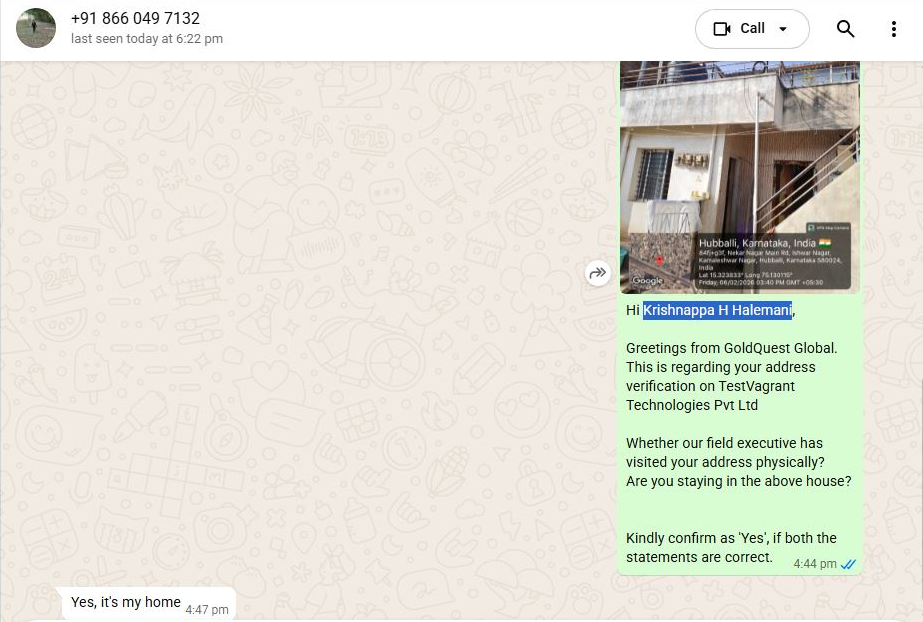
Task: Click the Google map inset on photo
Action: coord(660,261)
